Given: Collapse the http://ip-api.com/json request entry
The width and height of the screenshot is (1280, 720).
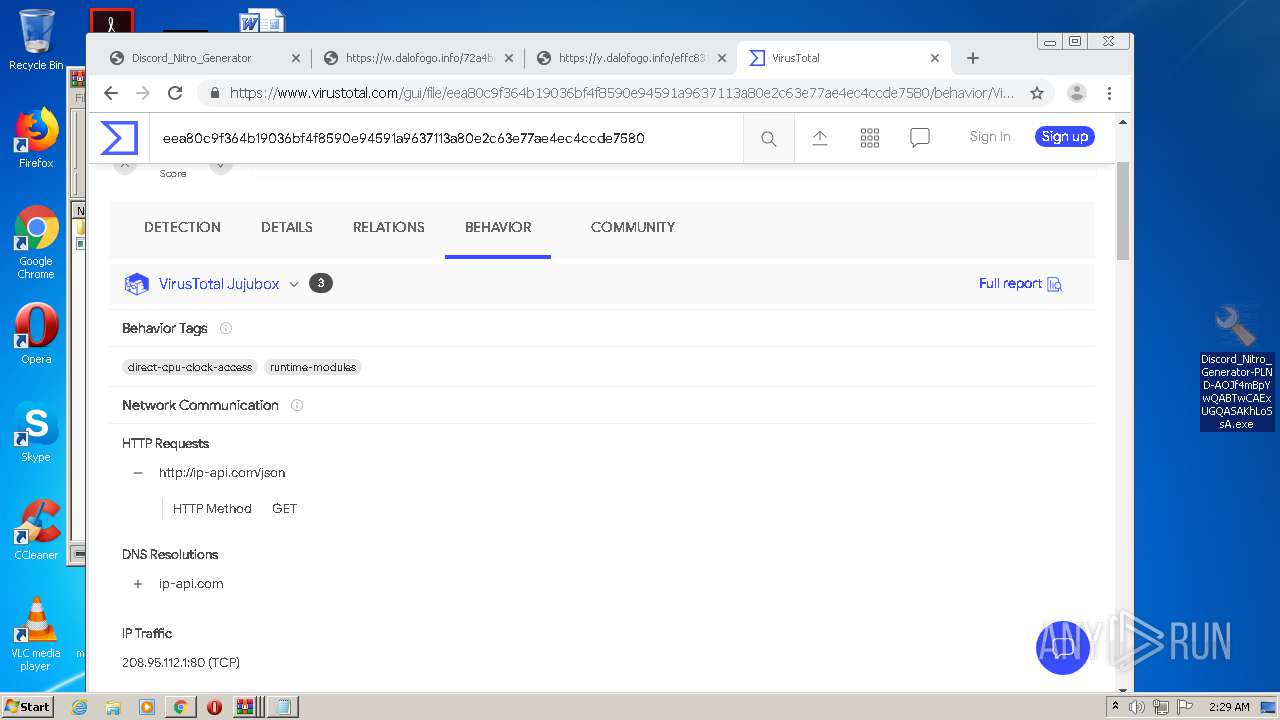Looking at the screenshot, I should pos(138,473).
